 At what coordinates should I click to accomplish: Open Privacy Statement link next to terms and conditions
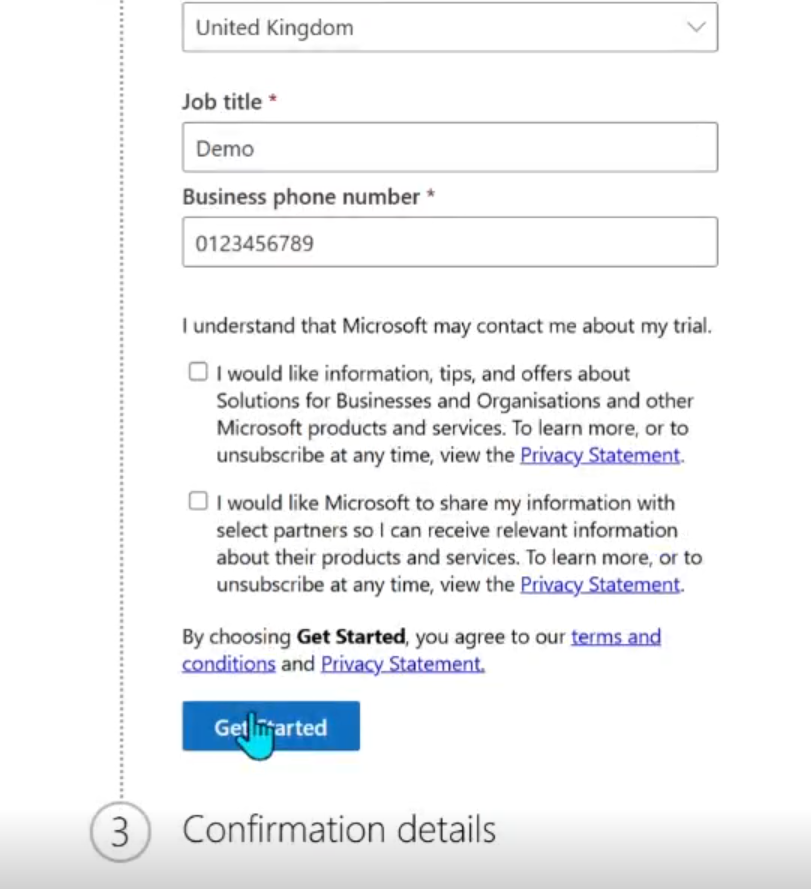(402, 664)
